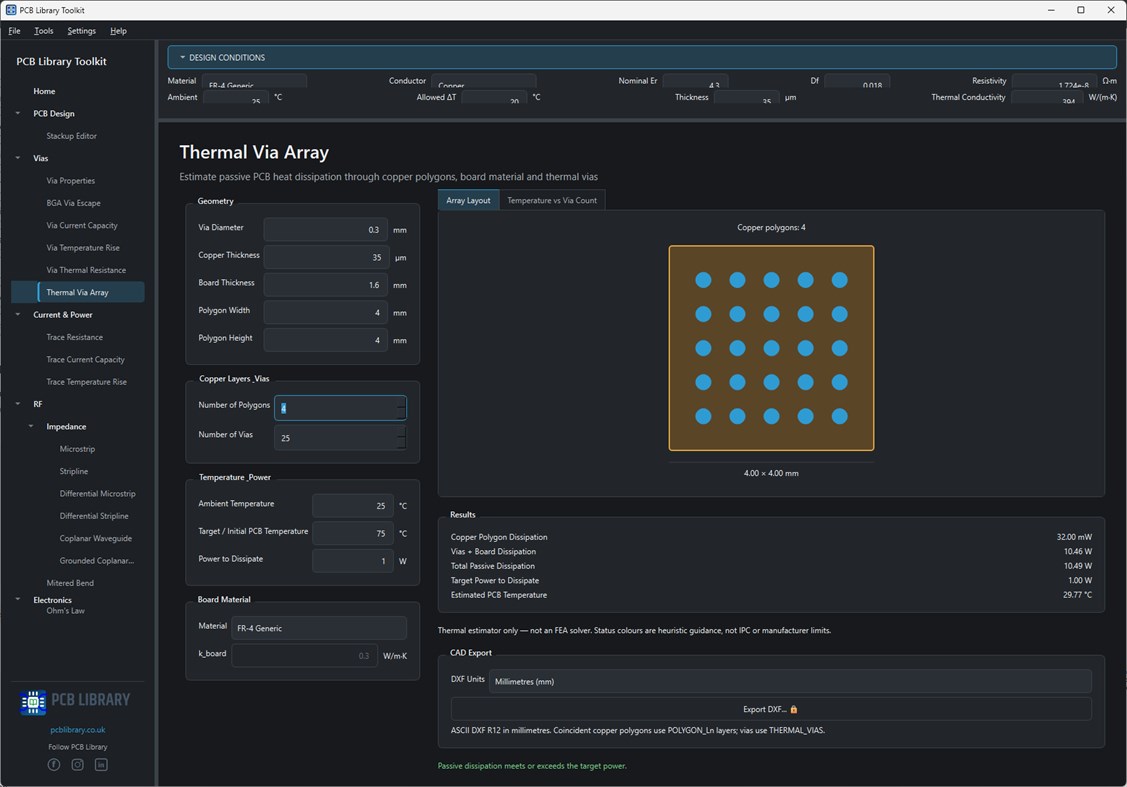Open the Trace Current Capacity page
Screen dimensions: 1127x787
click(x=86, y=359)
